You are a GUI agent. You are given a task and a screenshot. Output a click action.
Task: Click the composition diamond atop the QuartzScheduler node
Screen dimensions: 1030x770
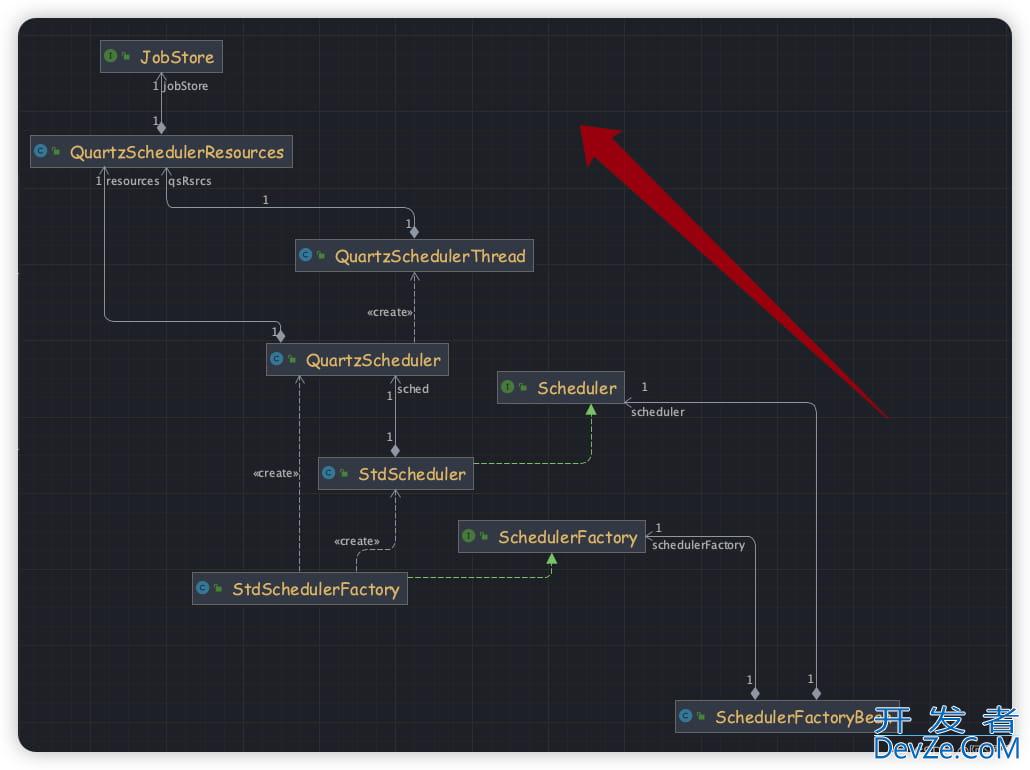[x=280, y=336]
